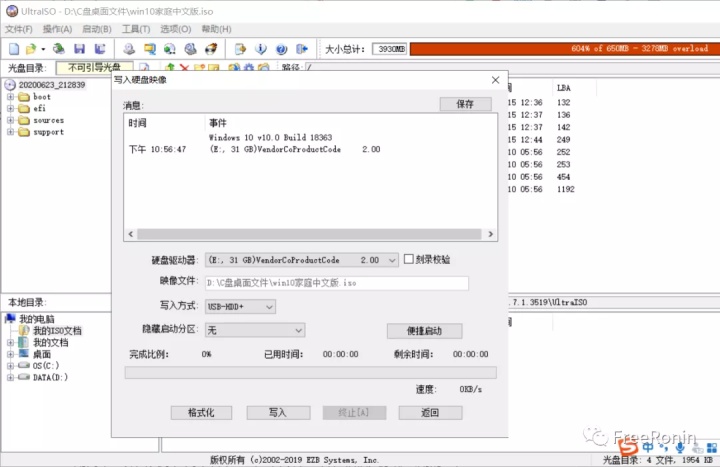Screen dimensions: 720x467
Task: Toggle the 刻录校验 checkbox
Action: point(409,259)
